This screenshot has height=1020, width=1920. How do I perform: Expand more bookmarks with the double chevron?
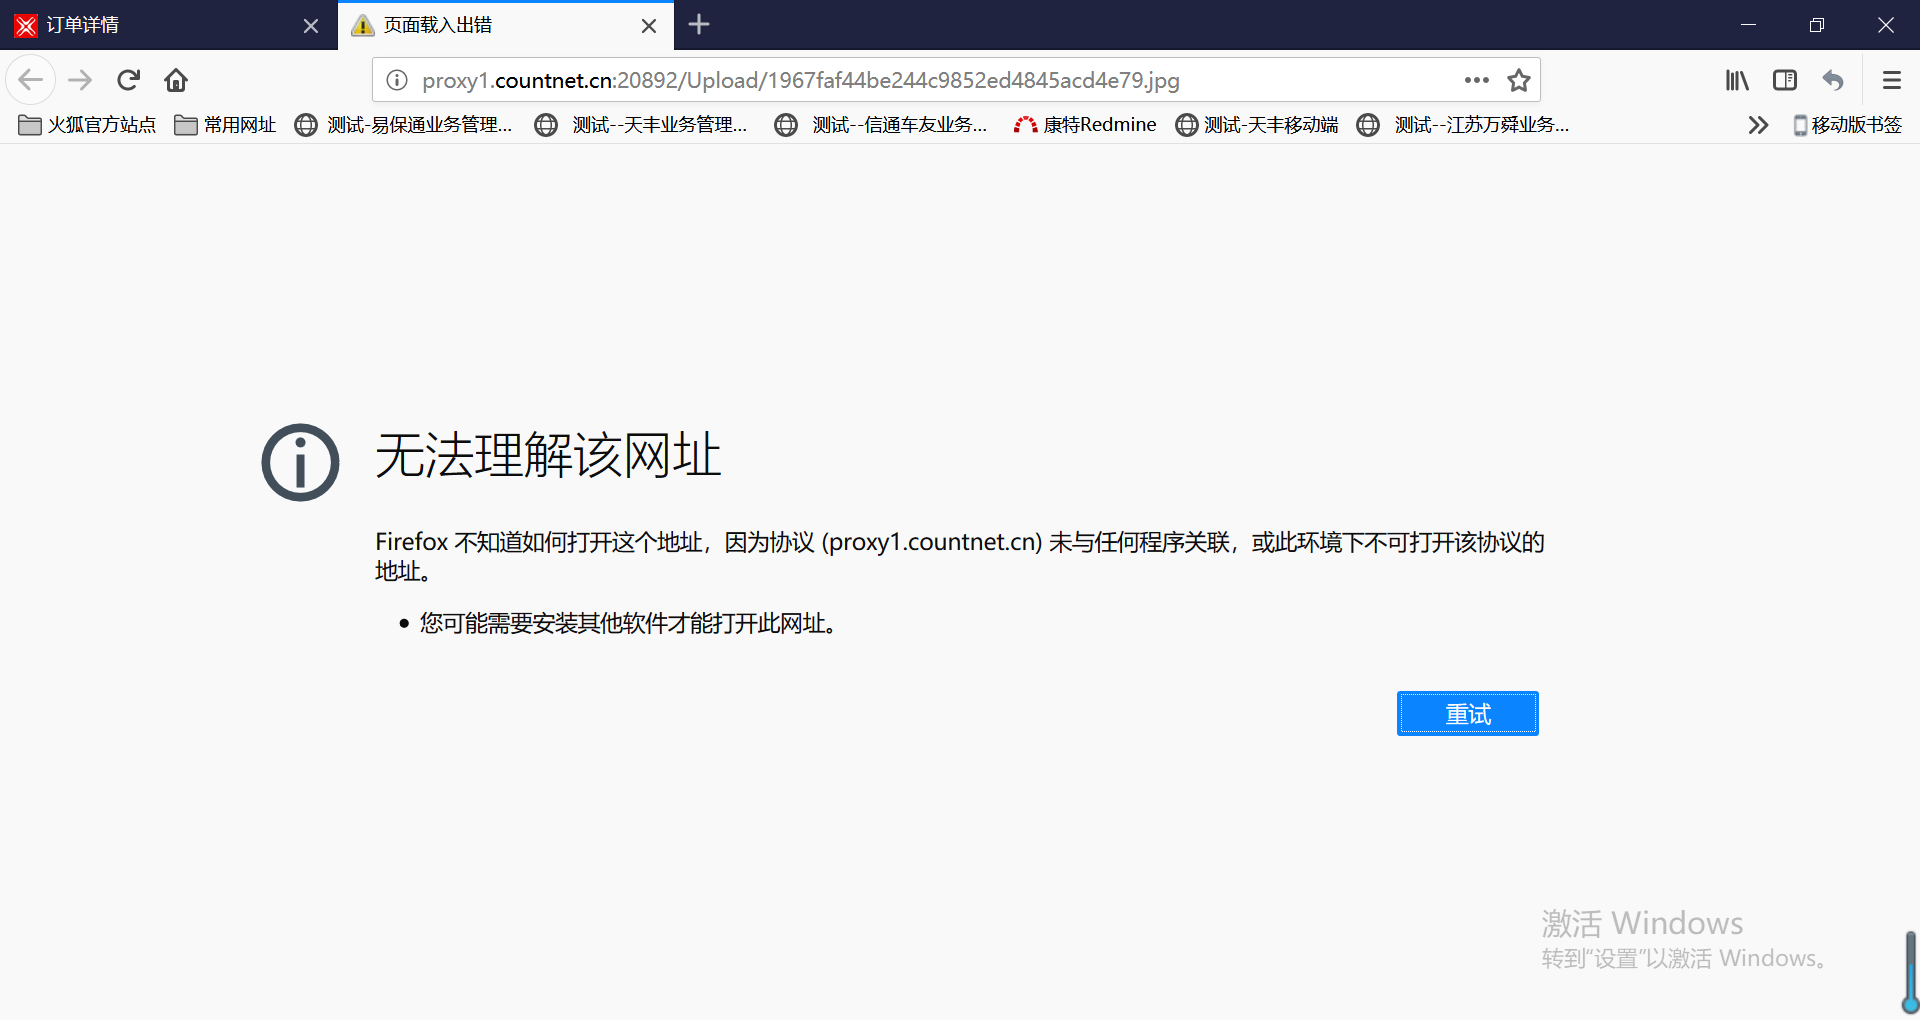click(x=1758, y=125)
